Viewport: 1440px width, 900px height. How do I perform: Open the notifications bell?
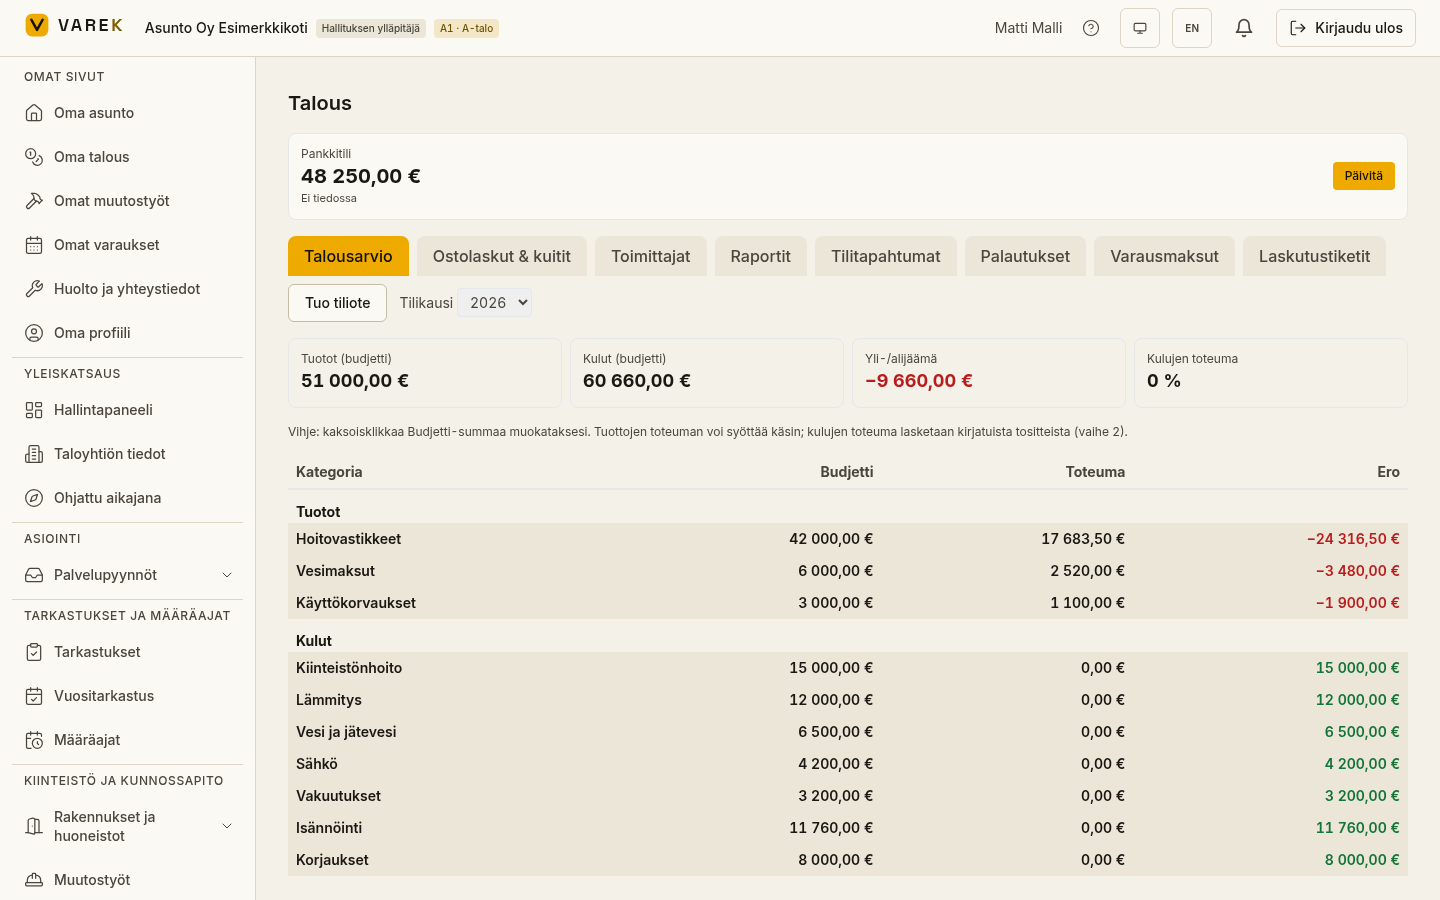[x=1244, y=28]
